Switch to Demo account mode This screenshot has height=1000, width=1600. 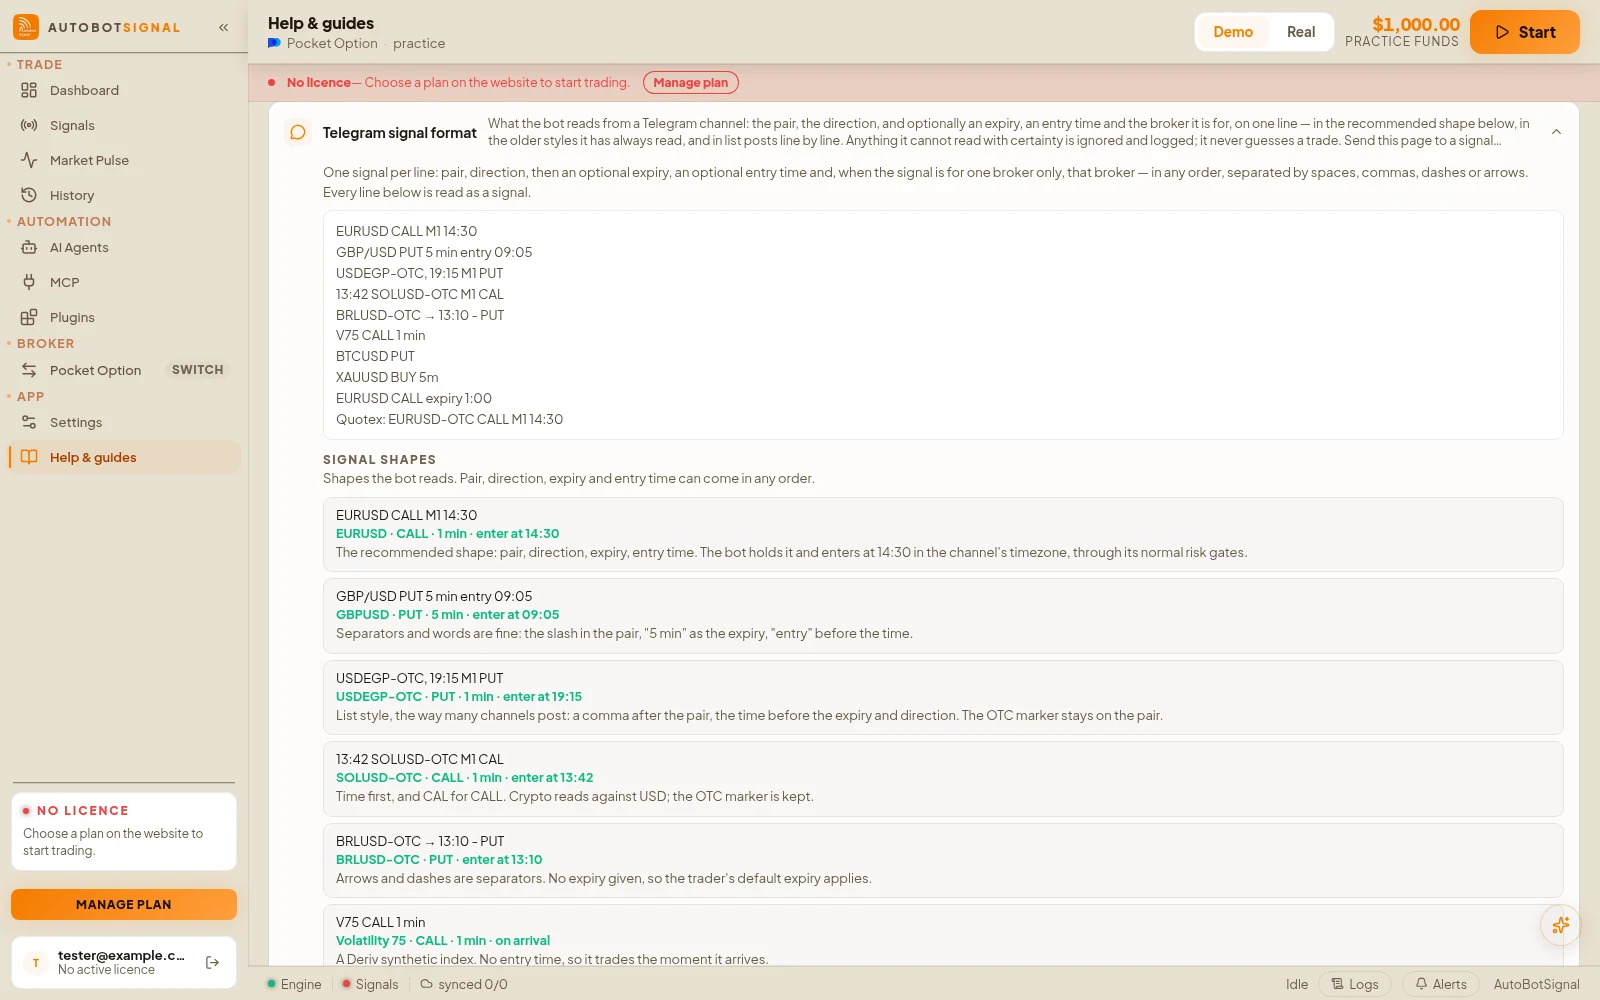click(x=1233, y=32)
